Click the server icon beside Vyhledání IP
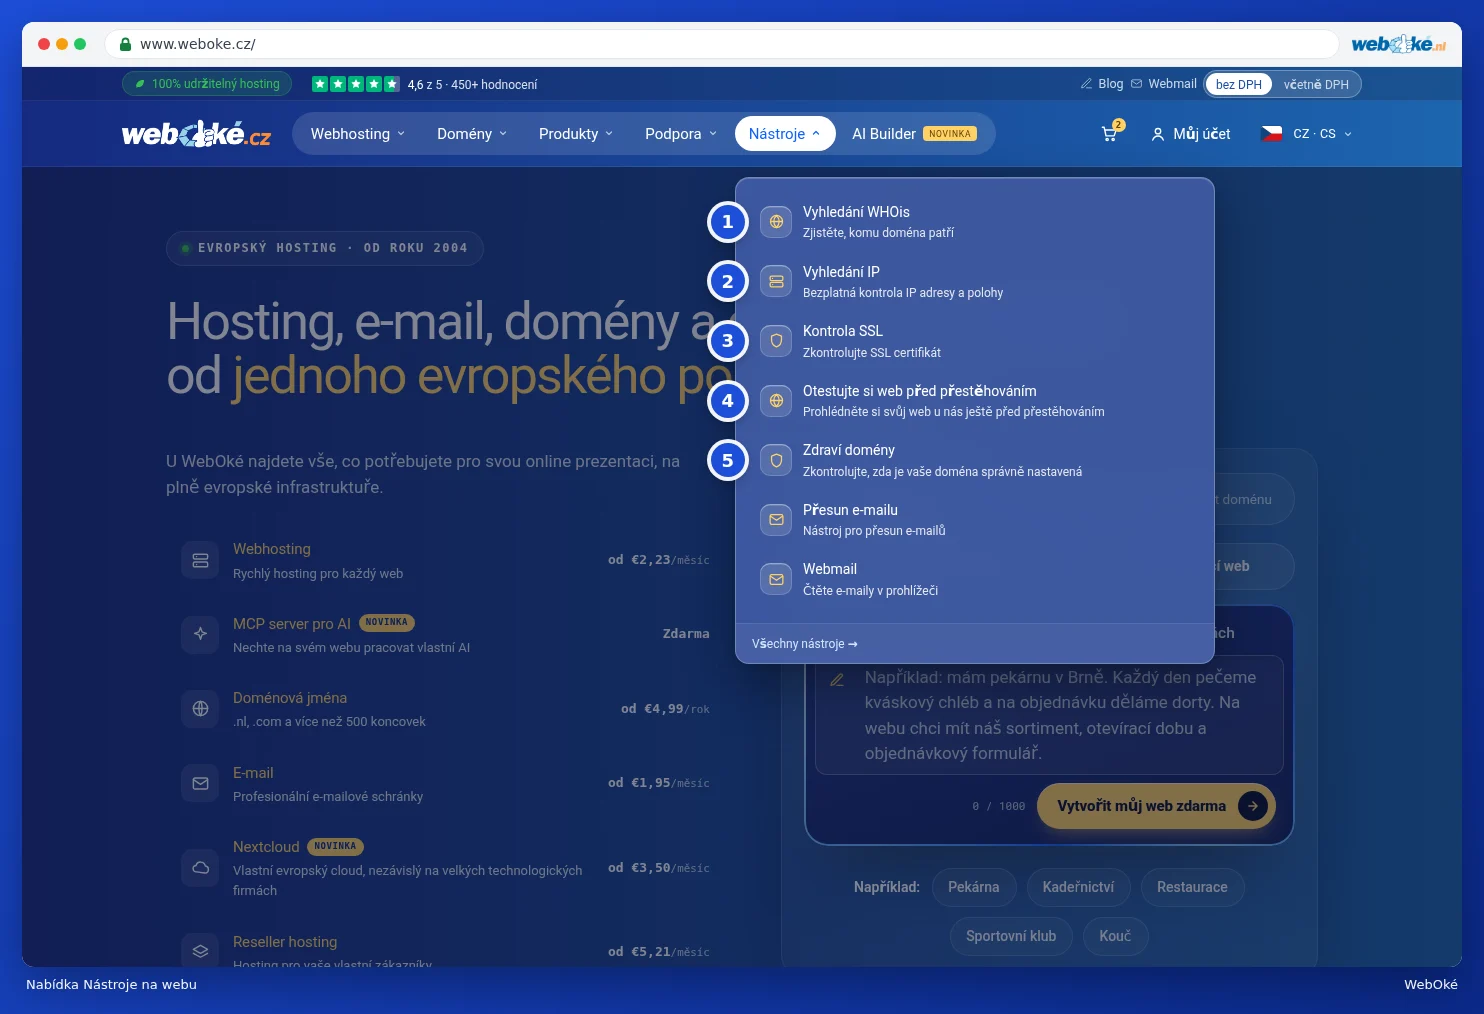 [x=776, y=282]
